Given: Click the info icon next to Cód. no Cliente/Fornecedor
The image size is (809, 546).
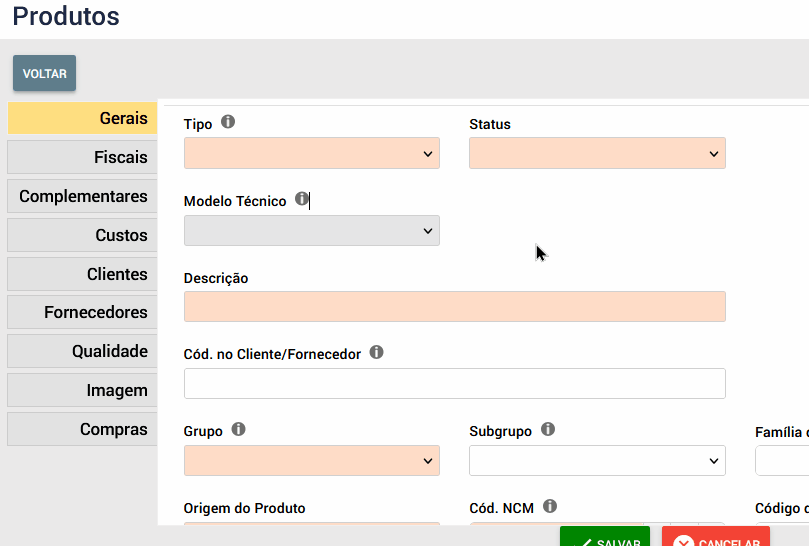Looking at the screenshot, I should pos(377,353).
